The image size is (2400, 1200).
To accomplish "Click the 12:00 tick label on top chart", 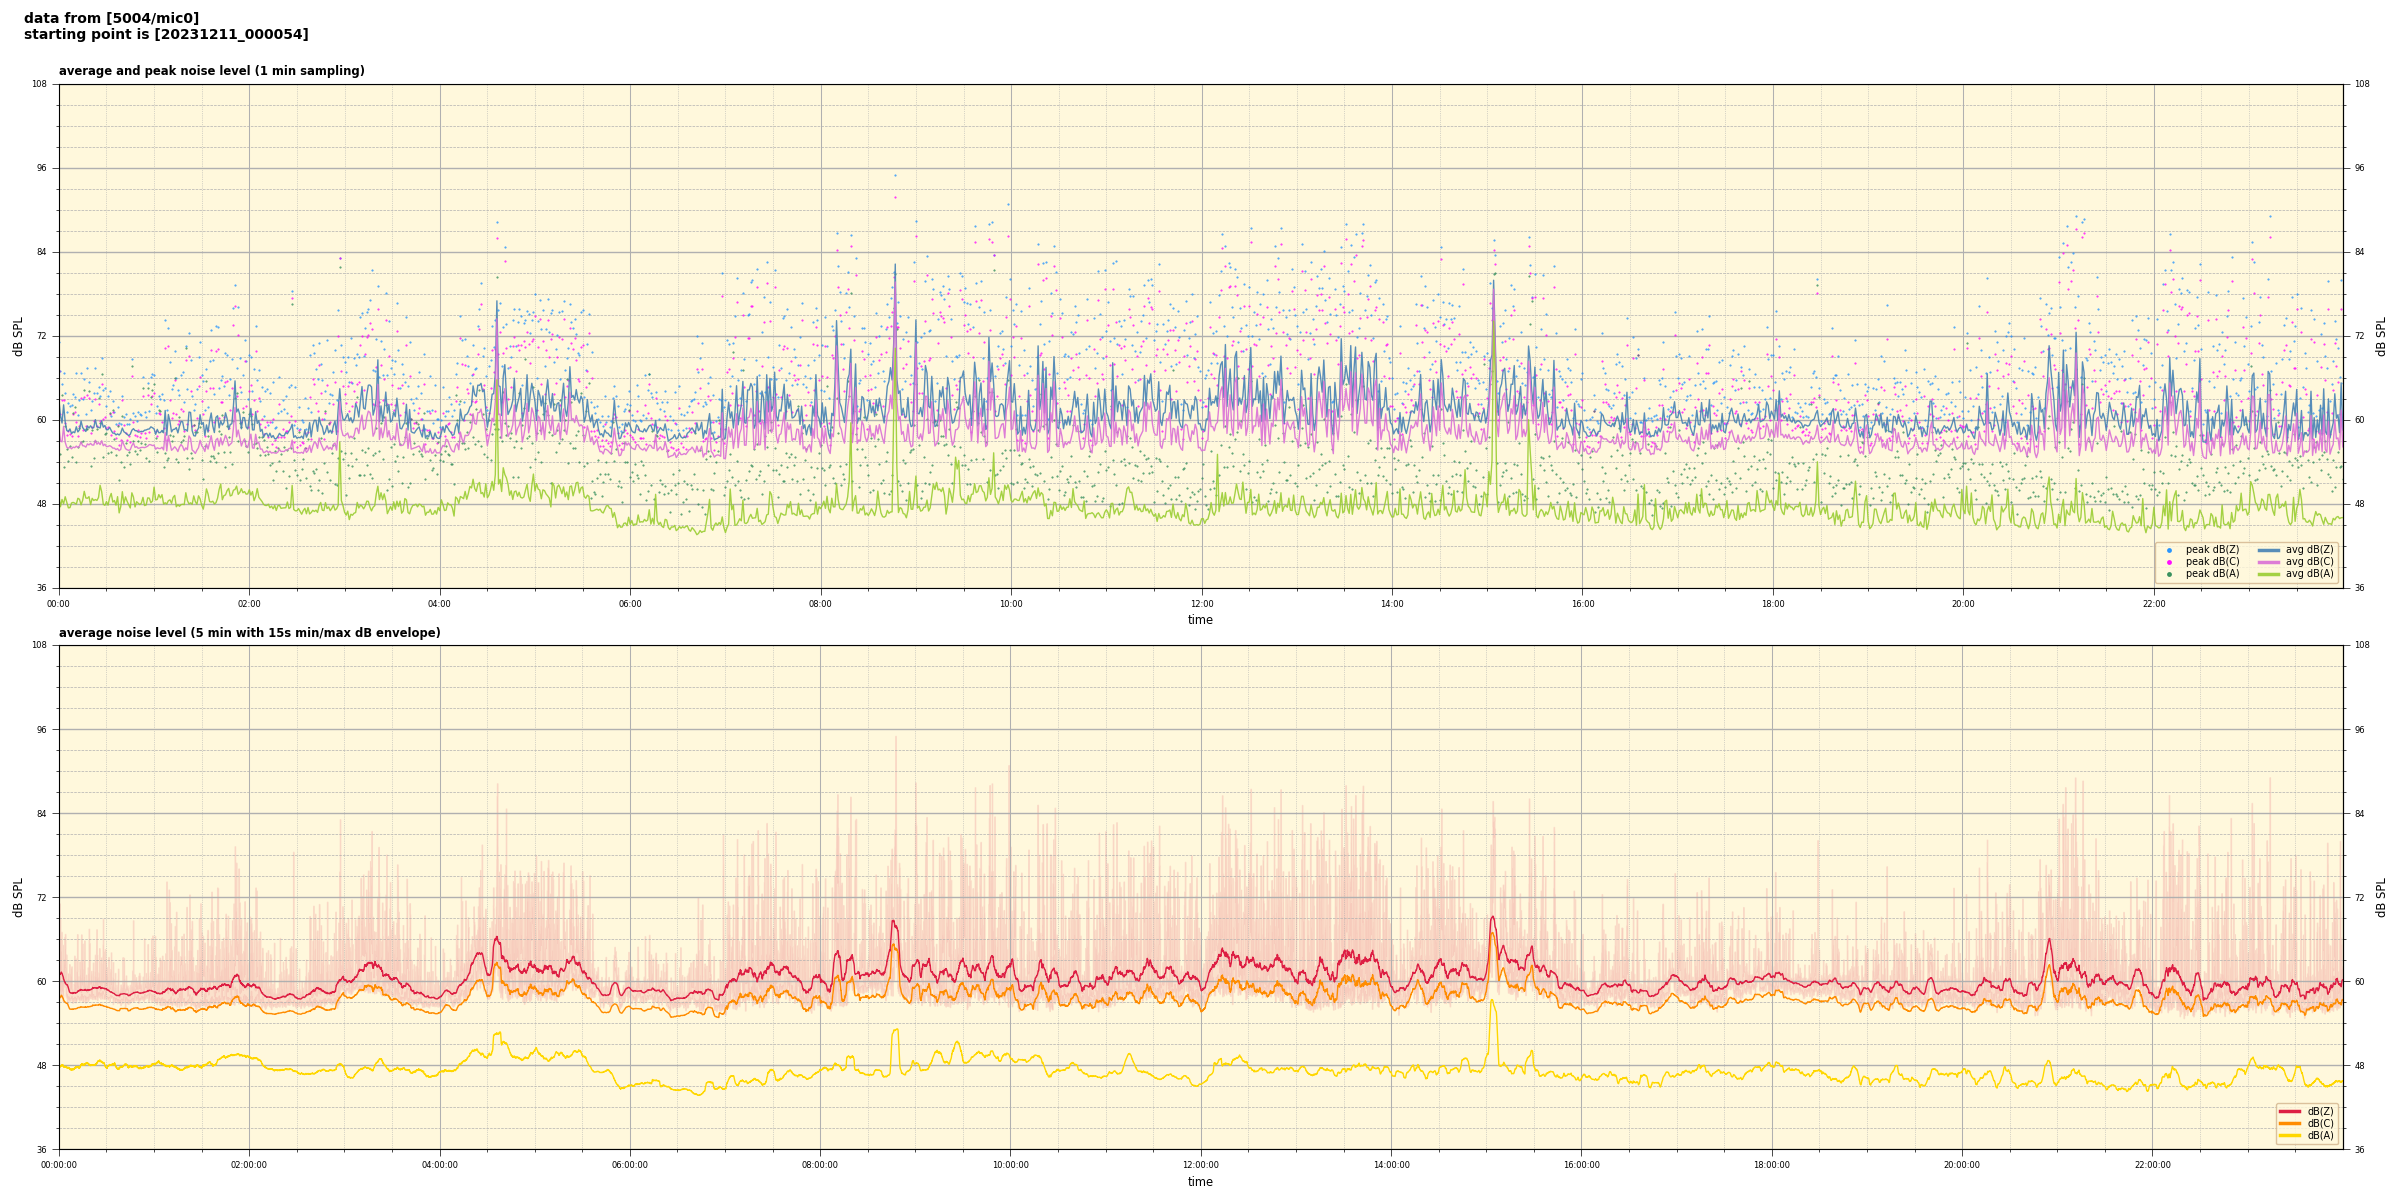I will click(1201, 604).
